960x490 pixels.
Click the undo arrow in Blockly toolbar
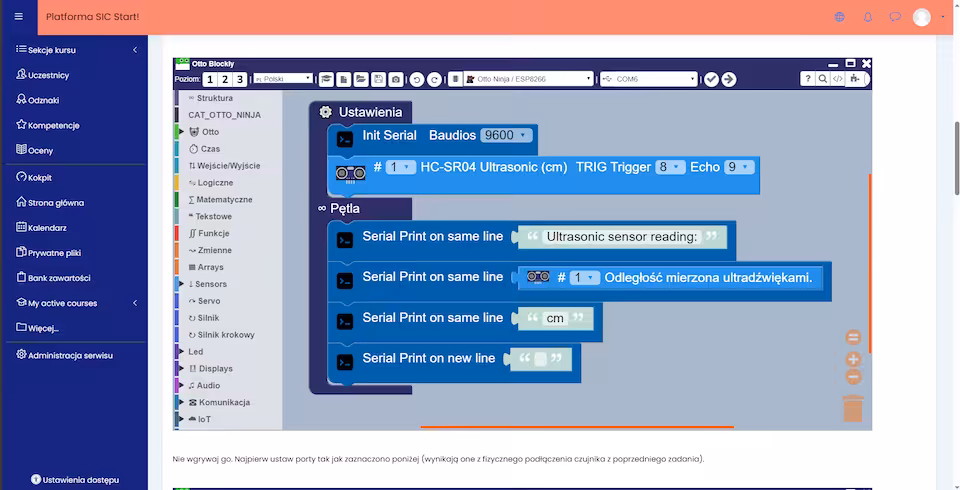click(x=417, y=79)
